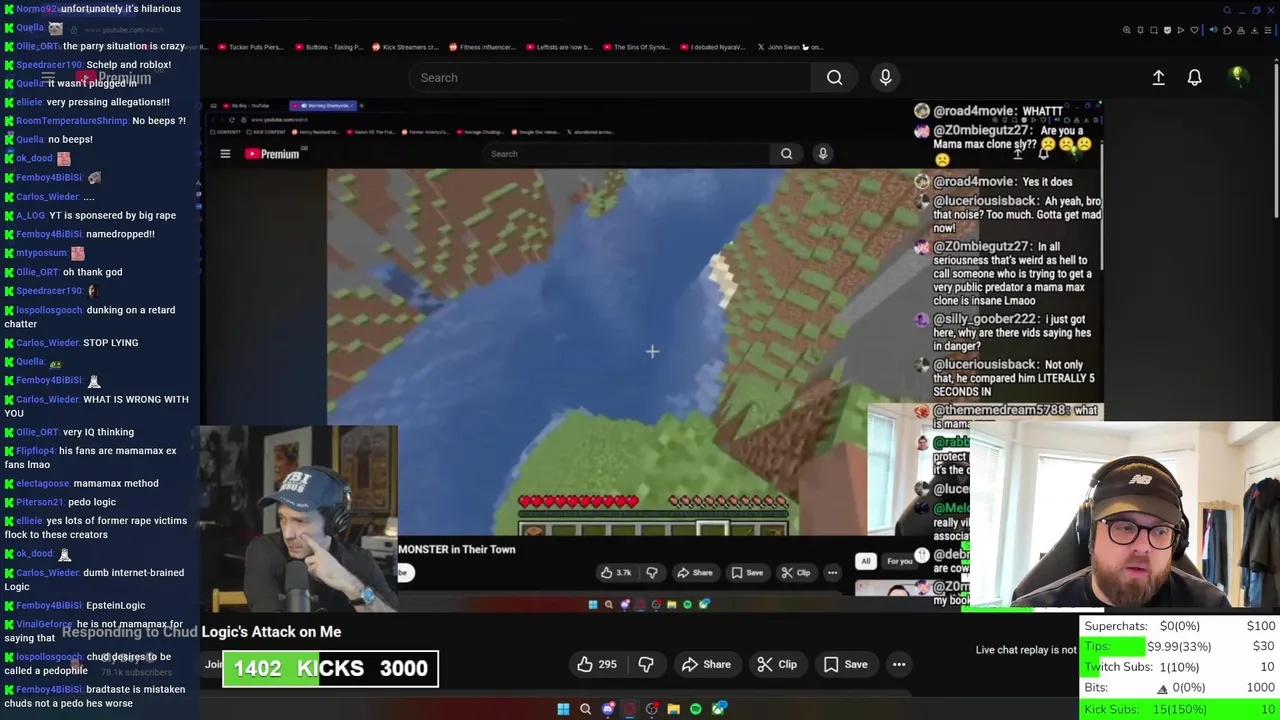Screen dimensions: 1280x720
Task: Open 'Tucker Puts Piers...' bookmark
Action: pos(250,47)
